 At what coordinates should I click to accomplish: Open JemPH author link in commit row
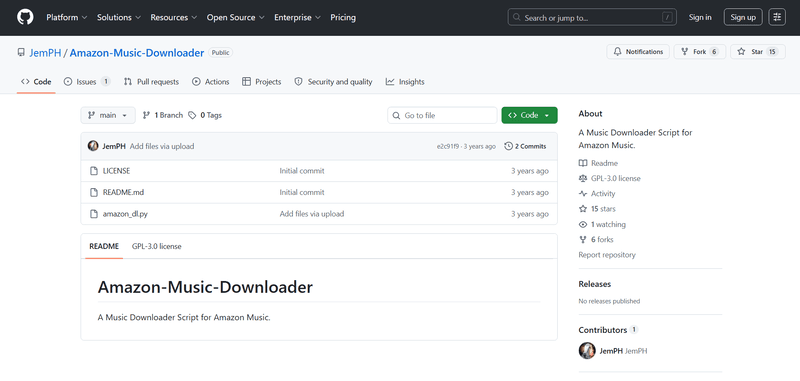coord(114,146)
